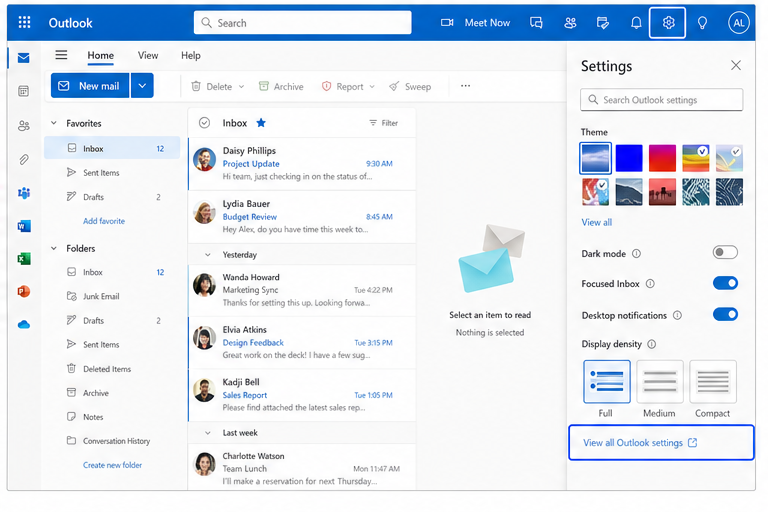The width and height of the screenshot is (768, 512).
Task: Close the Settings panel
Action: (x=736, y=65)
